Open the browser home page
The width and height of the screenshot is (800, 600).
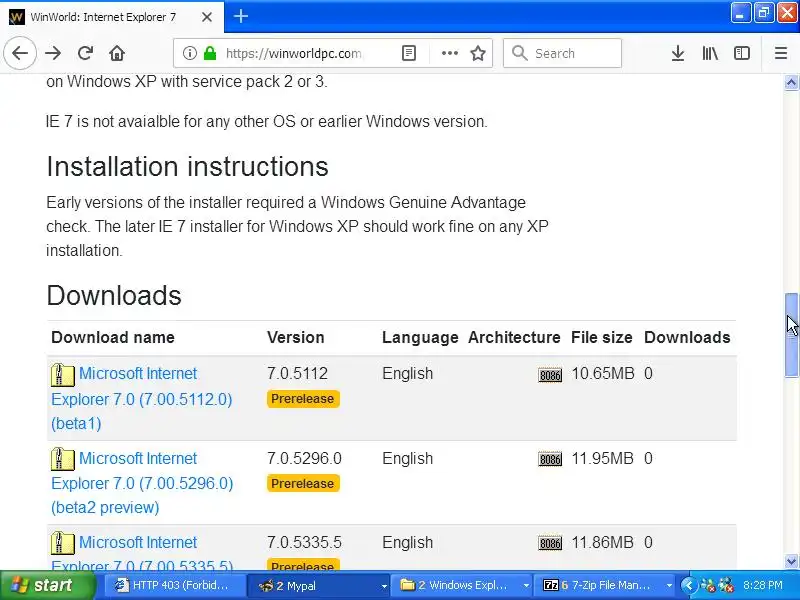coord(117,53)
